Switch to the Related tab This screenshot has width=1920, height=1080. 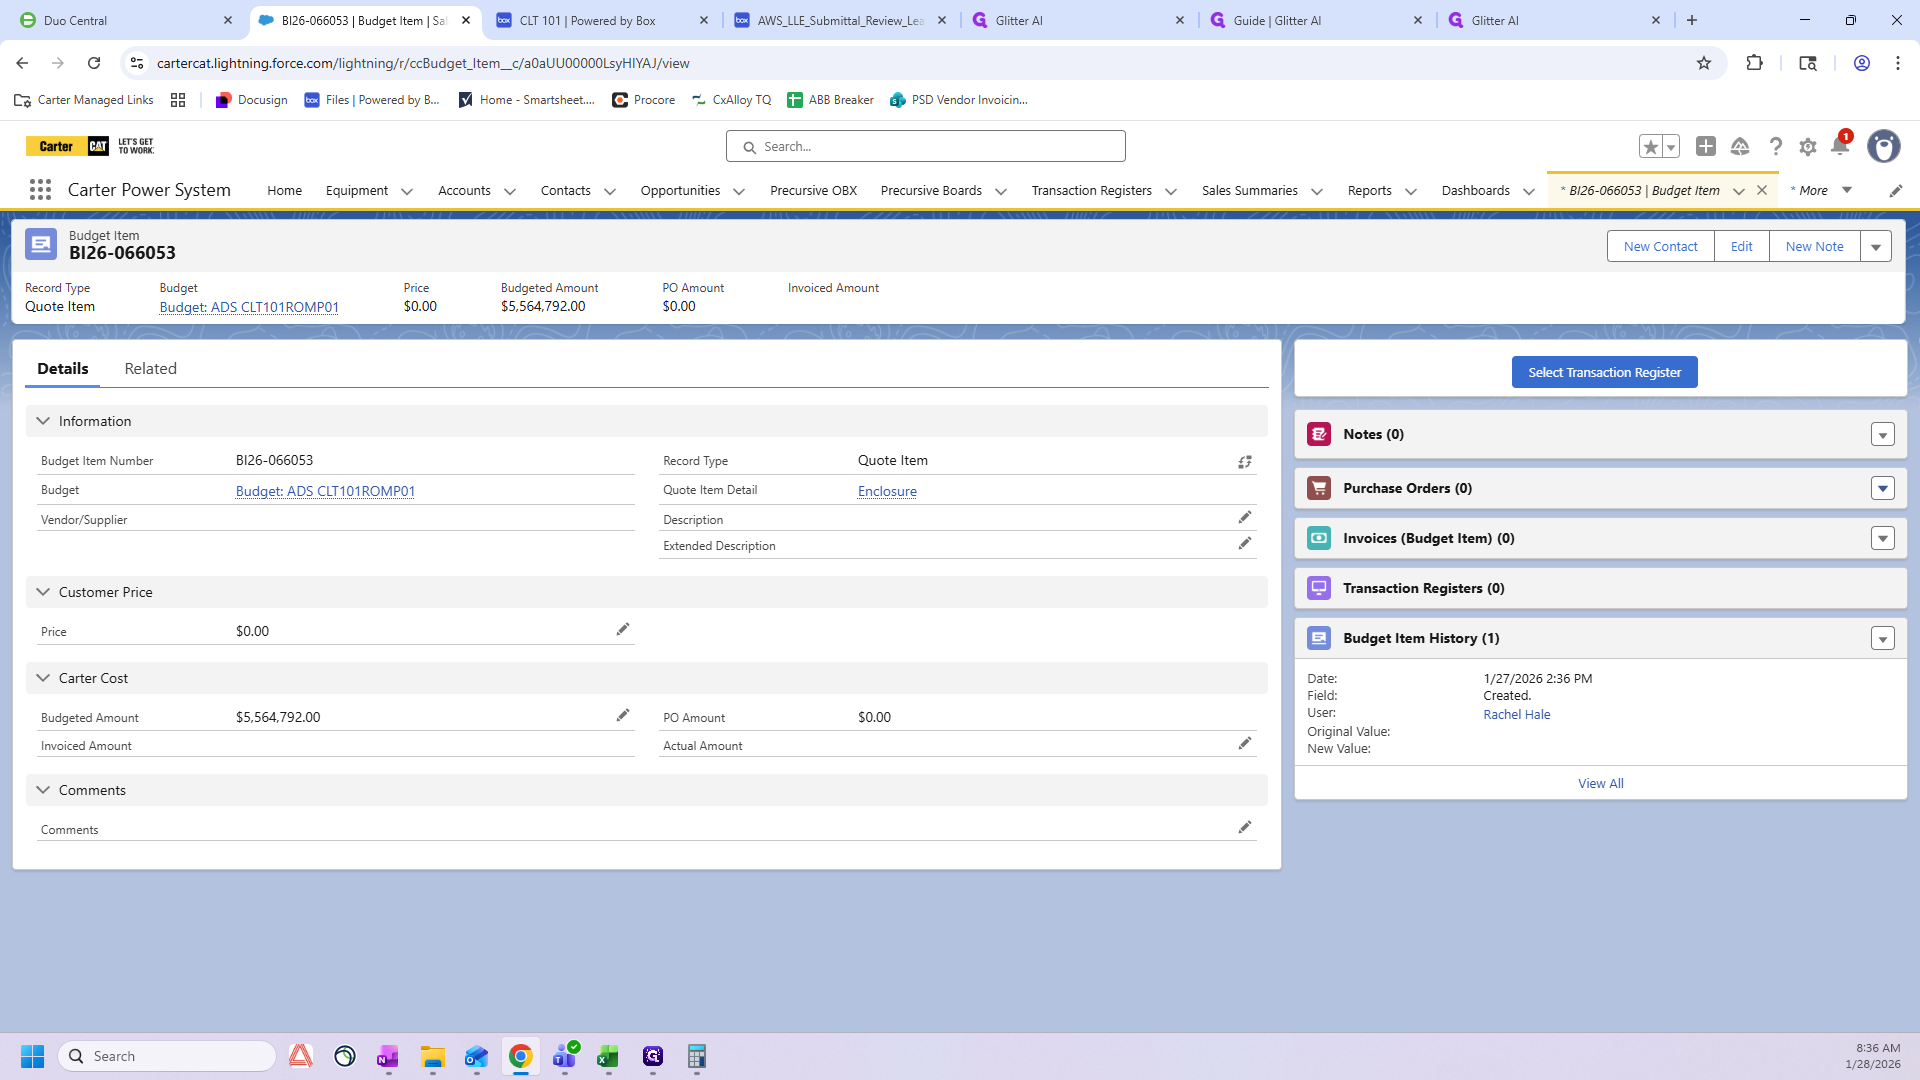pyautogui.click(x=150, y=369)
